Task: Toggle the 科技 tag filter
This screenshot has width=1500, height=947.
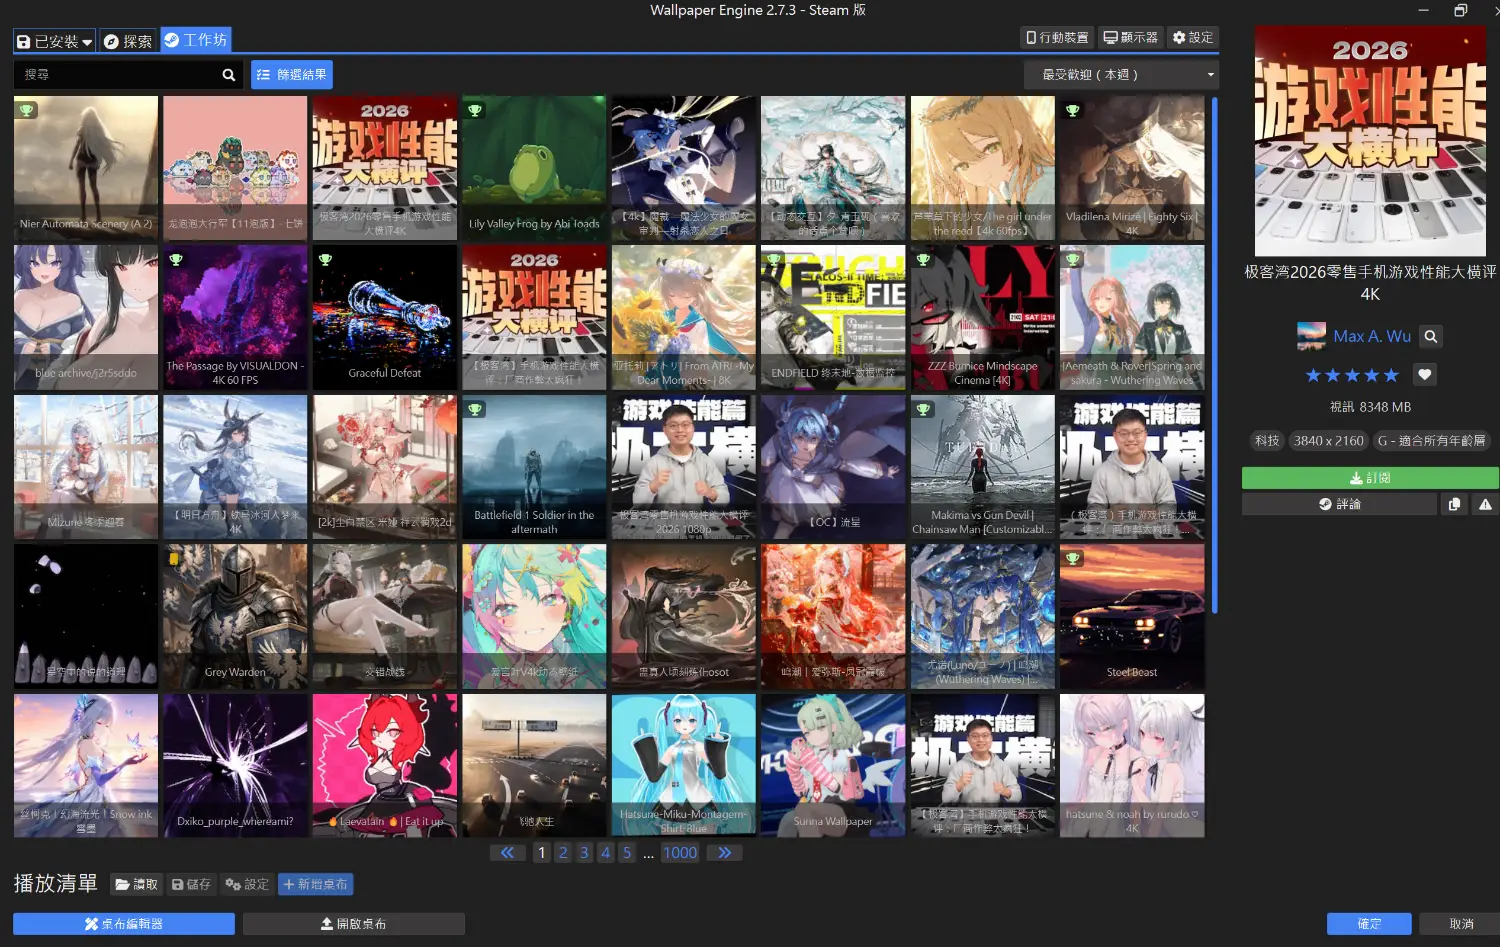Action: (1267, 441)
